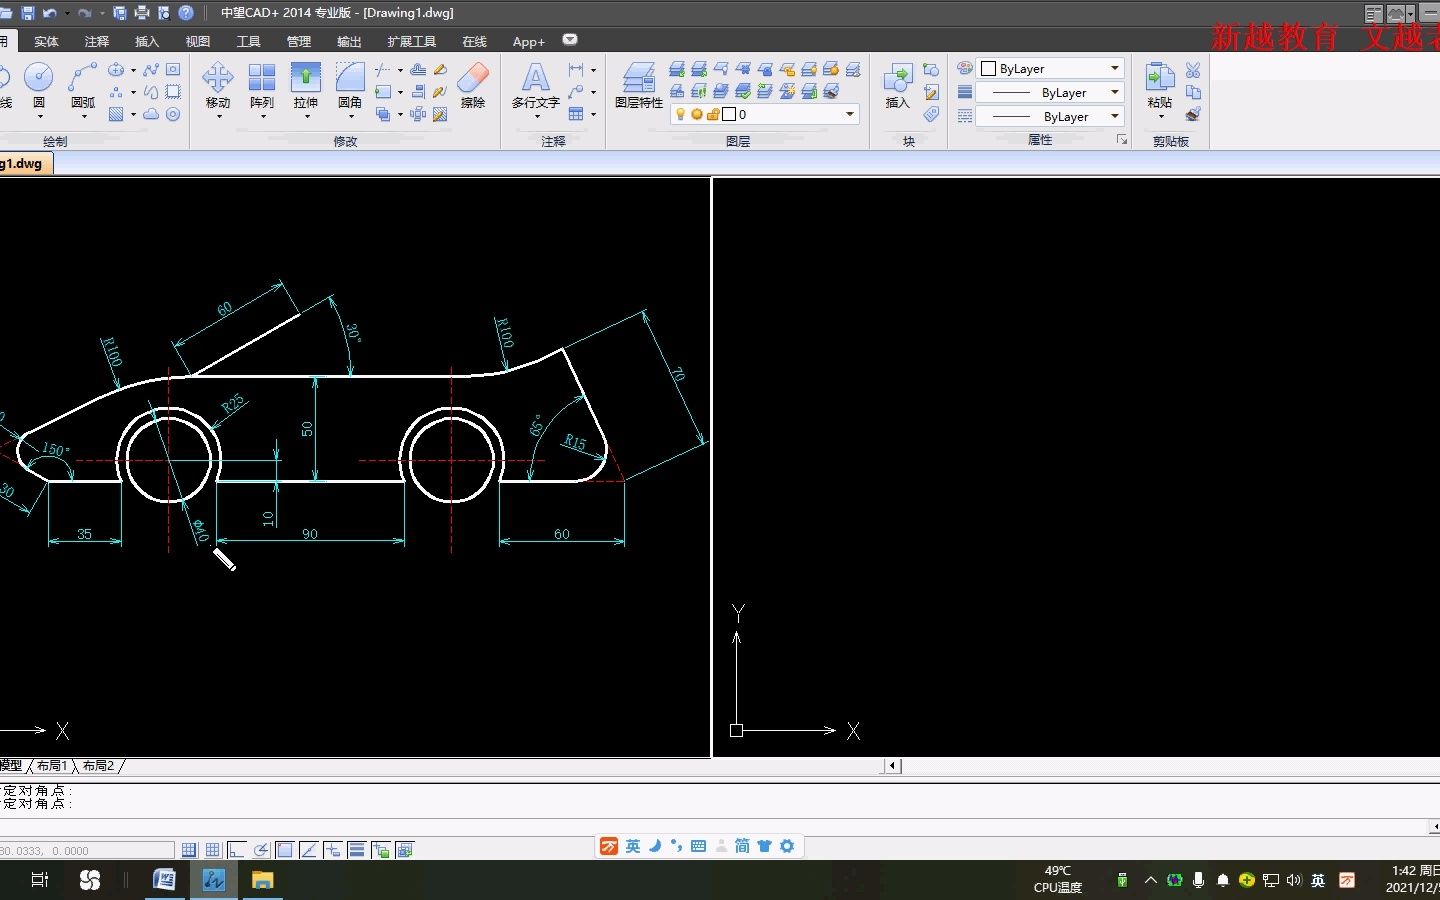Toggle ortho mode in status bar
Viewport: 1440px width, 900px height.
(x=237, y=850)
